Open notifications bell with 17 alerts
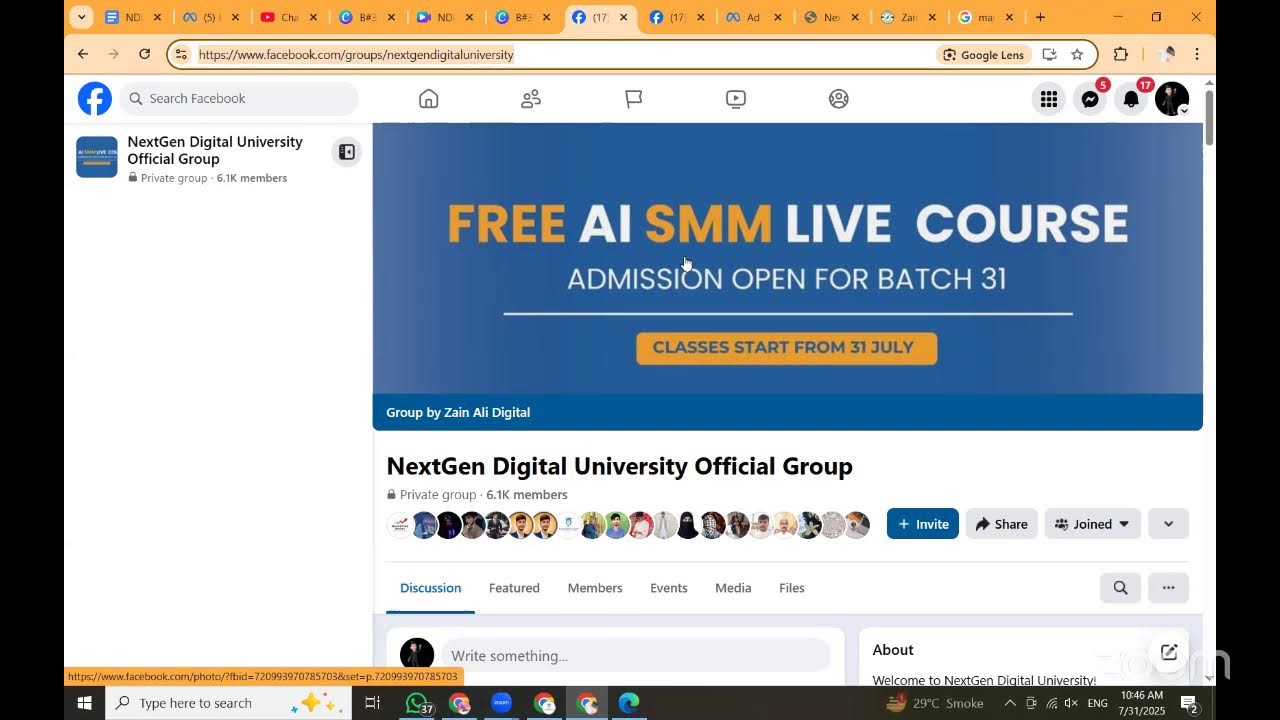 tap(1131, 99)
